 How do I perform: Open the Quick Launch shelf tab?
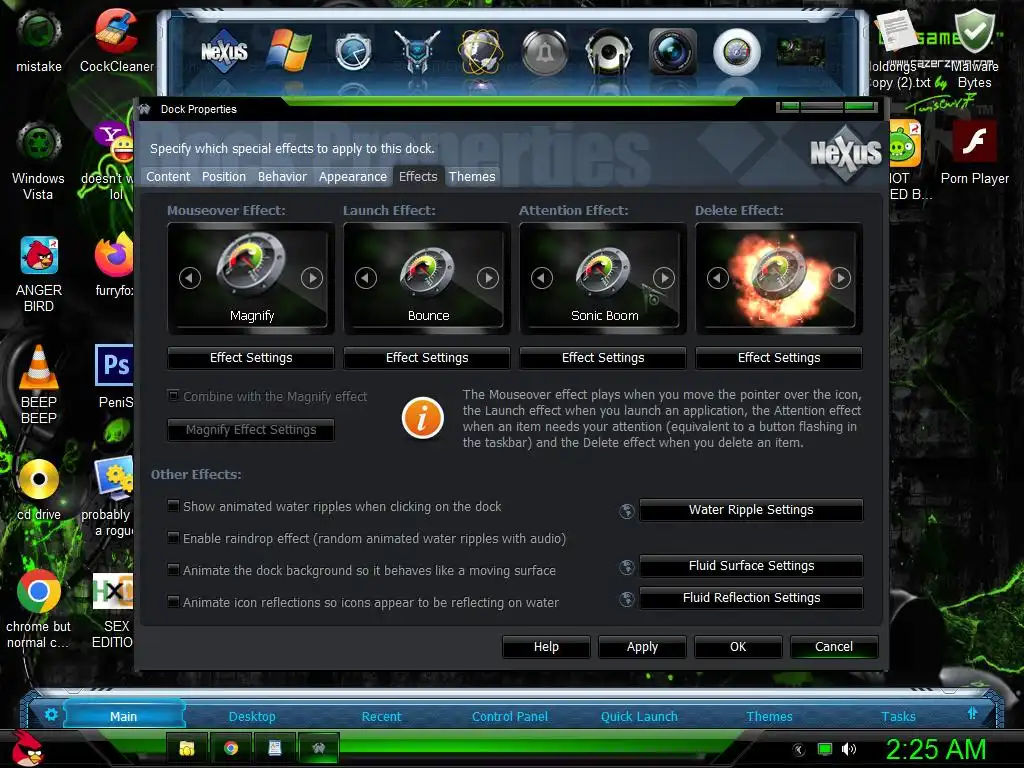(639, 716)
